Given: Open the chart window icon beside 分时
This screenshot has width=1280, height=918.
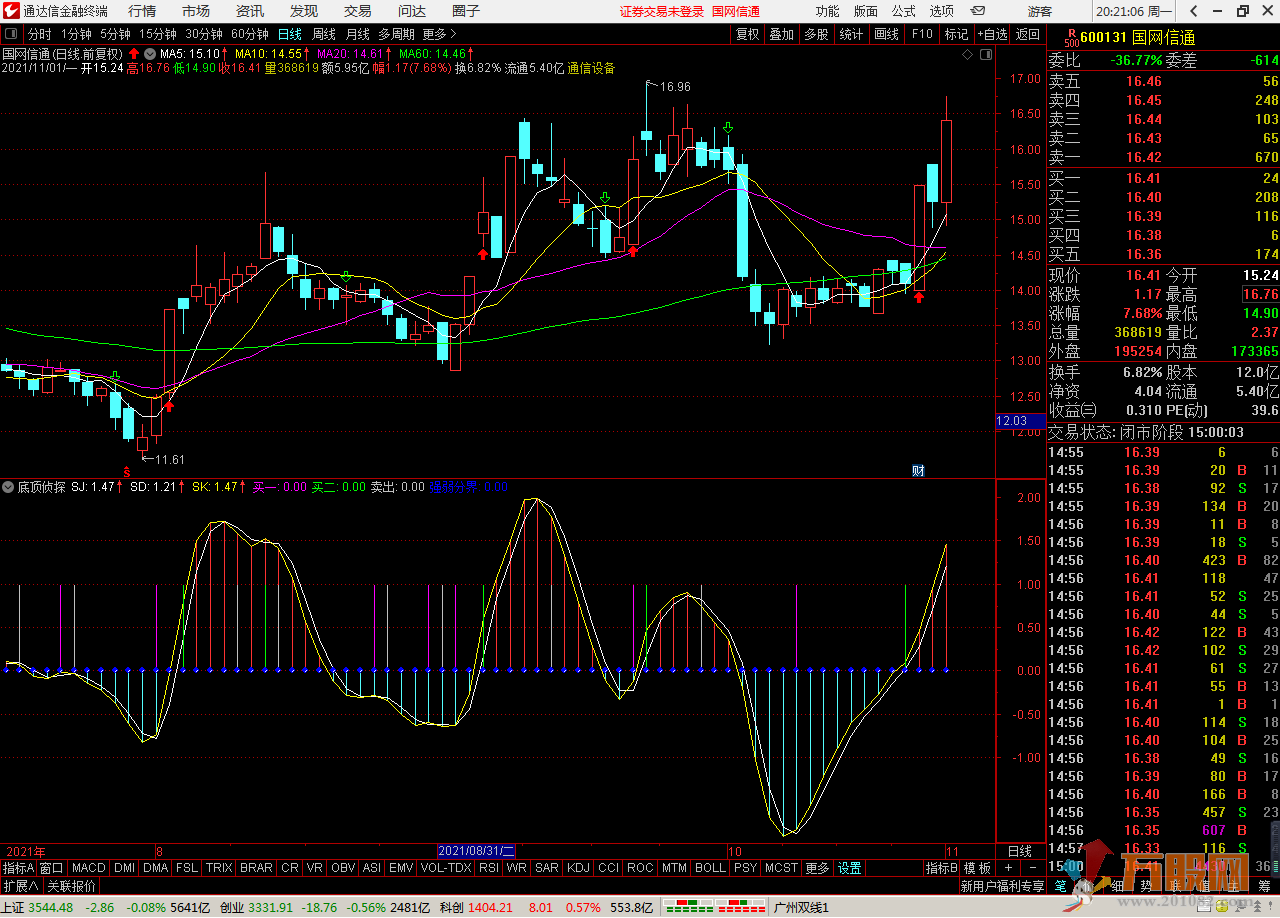Looking at the screenshot, I should (x=10, y=34).
